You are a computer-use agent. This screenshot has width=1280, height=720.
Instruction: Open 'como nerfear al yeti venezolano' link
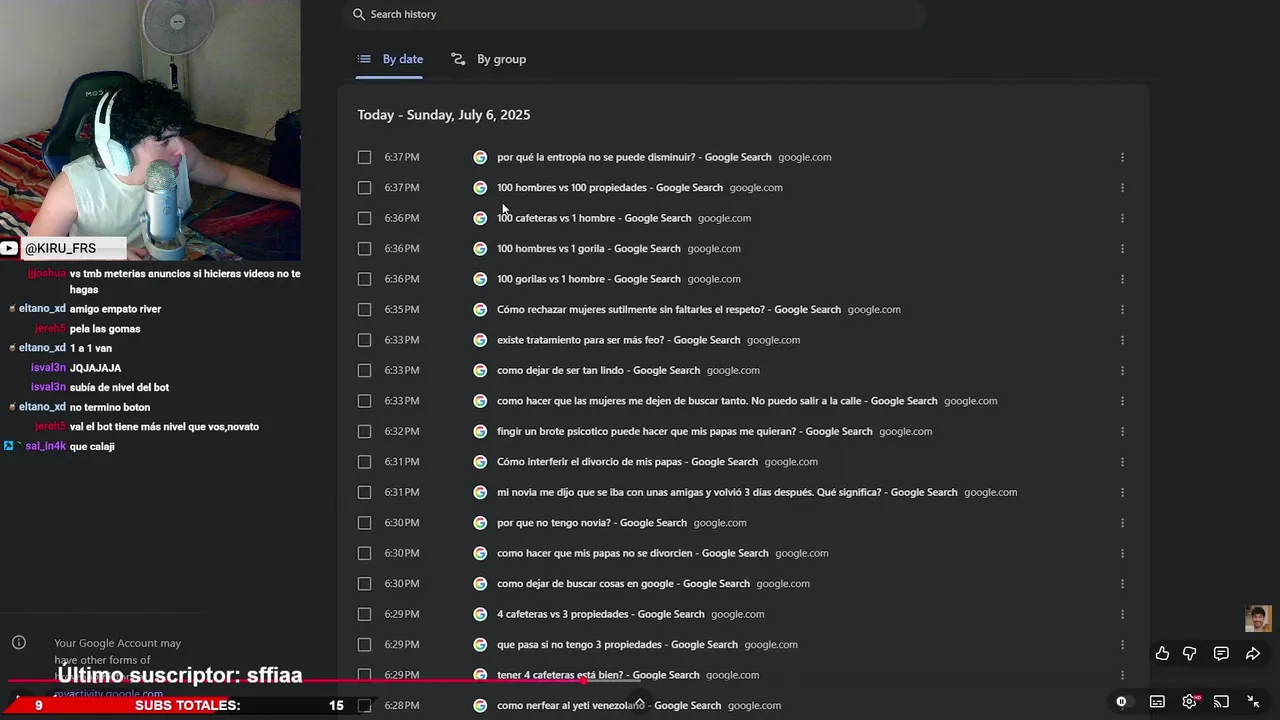[x=609, y=706]
